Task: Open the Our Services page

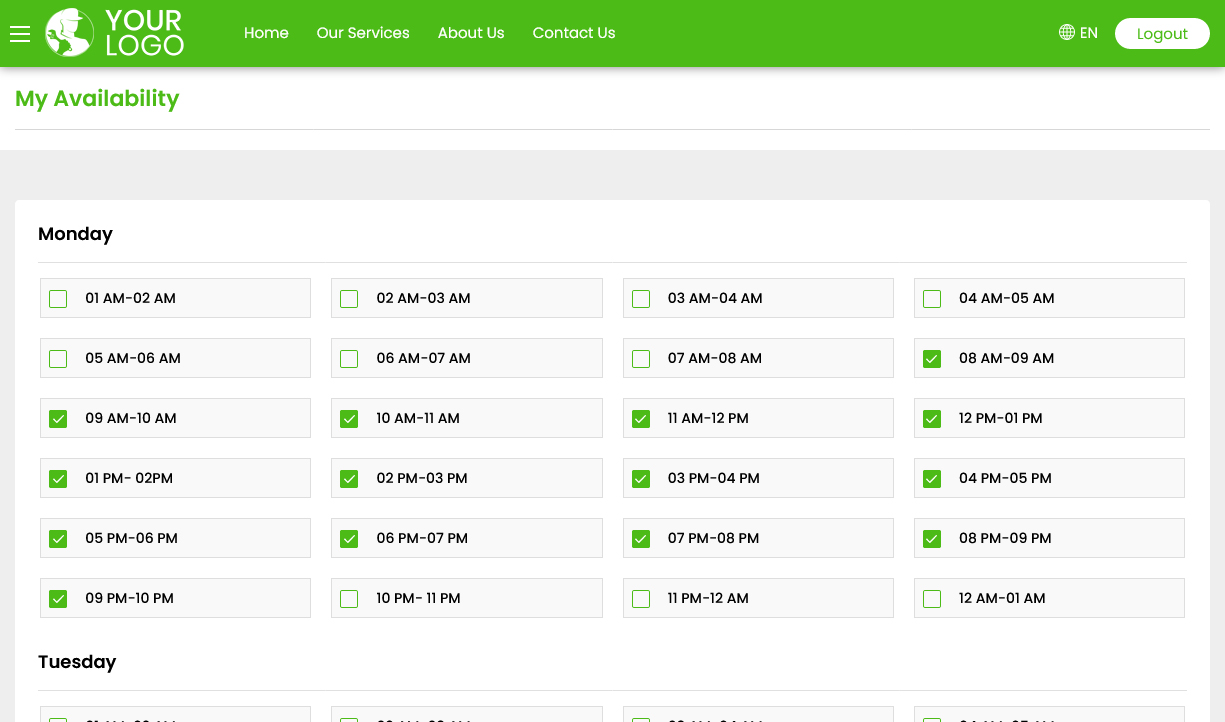Action: coord(362,33)
